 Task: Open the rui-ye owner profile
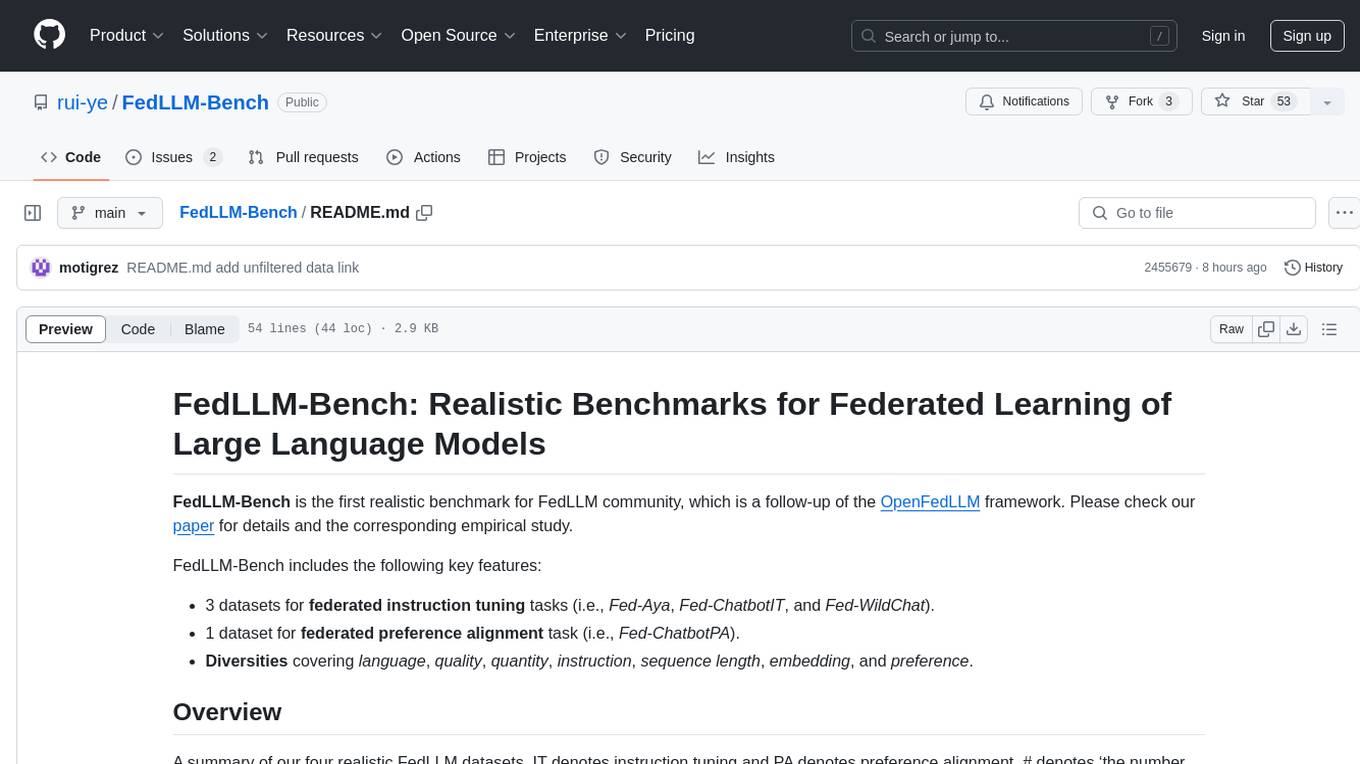point(82,102)
